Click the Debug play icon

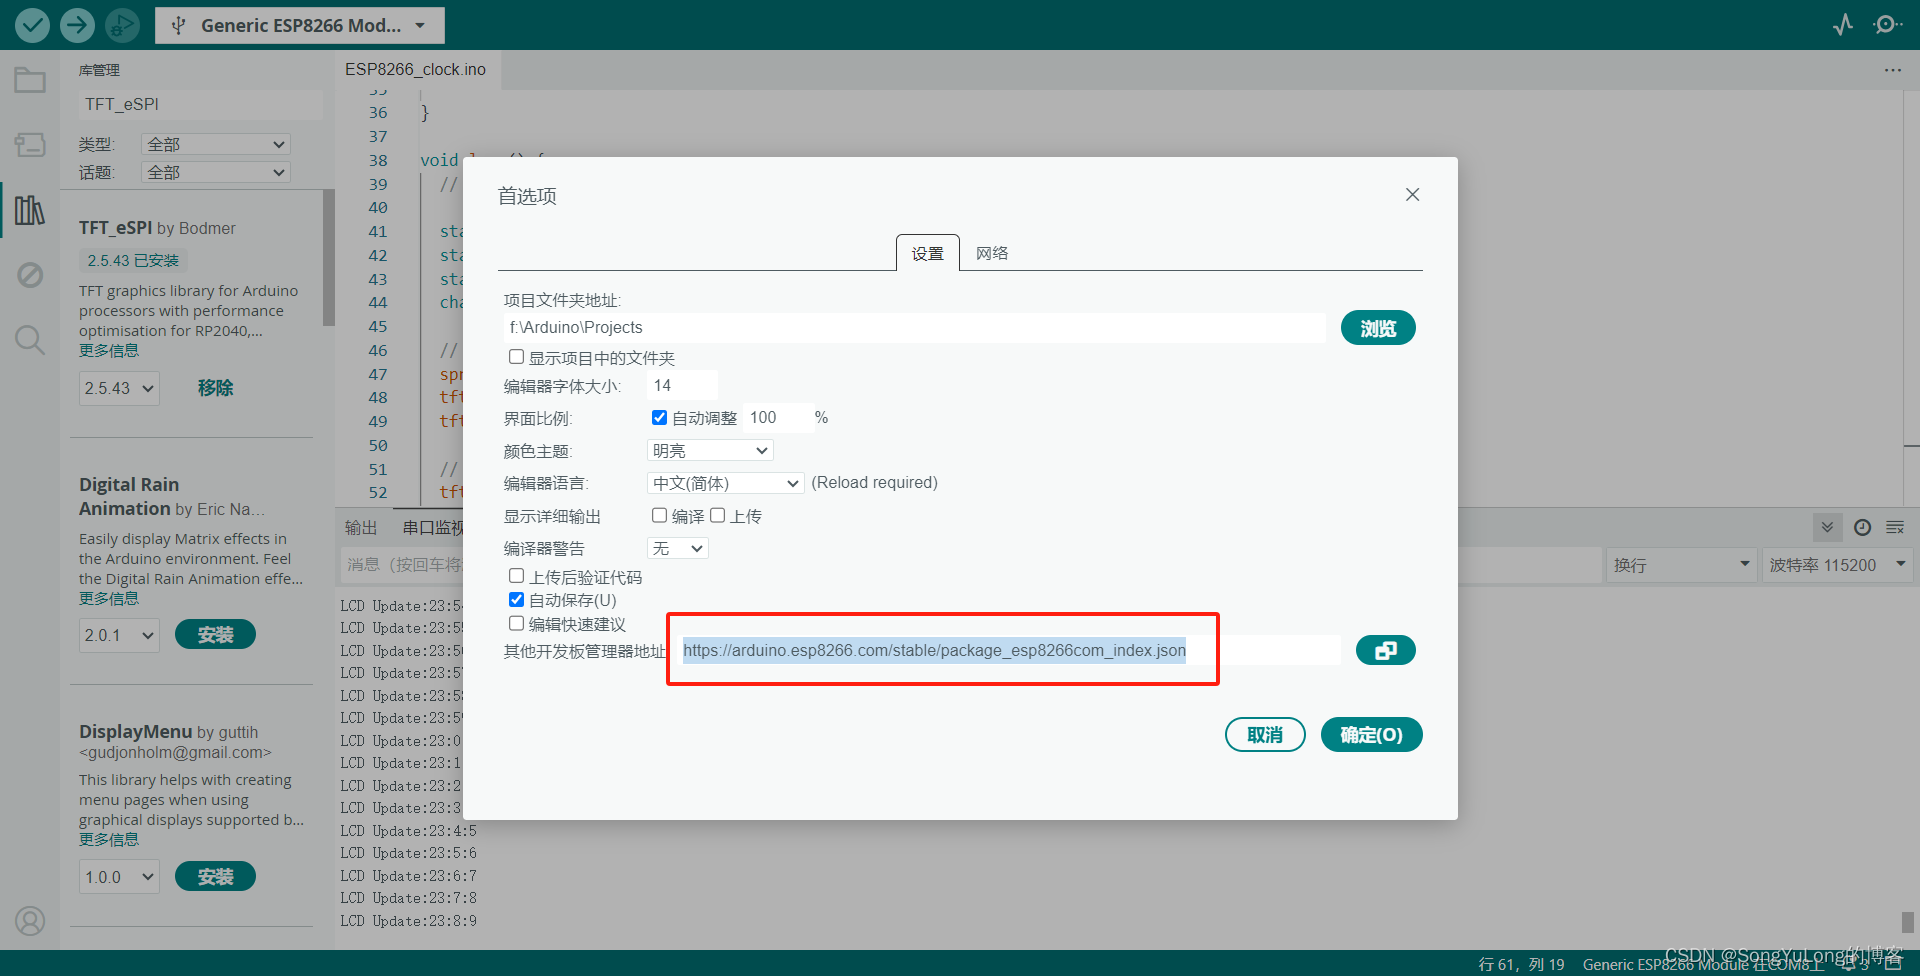pos(122,25)
